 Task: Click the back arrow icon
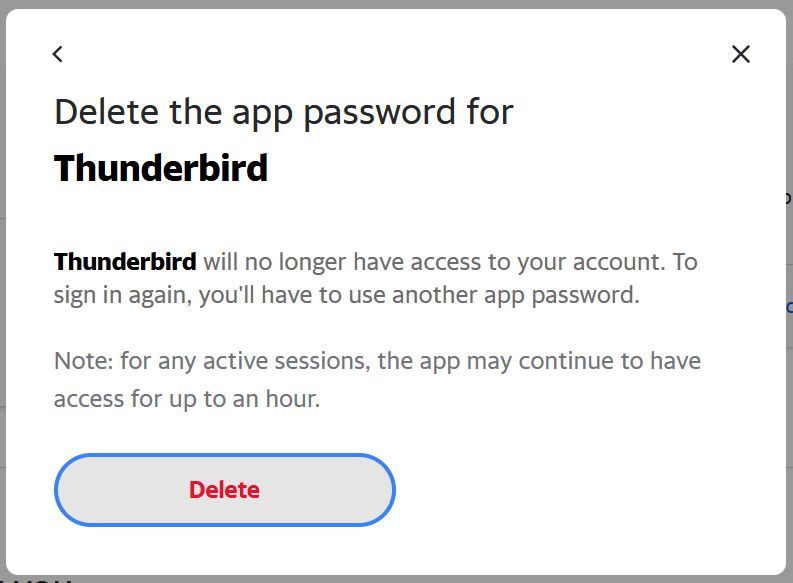[58, 54]
